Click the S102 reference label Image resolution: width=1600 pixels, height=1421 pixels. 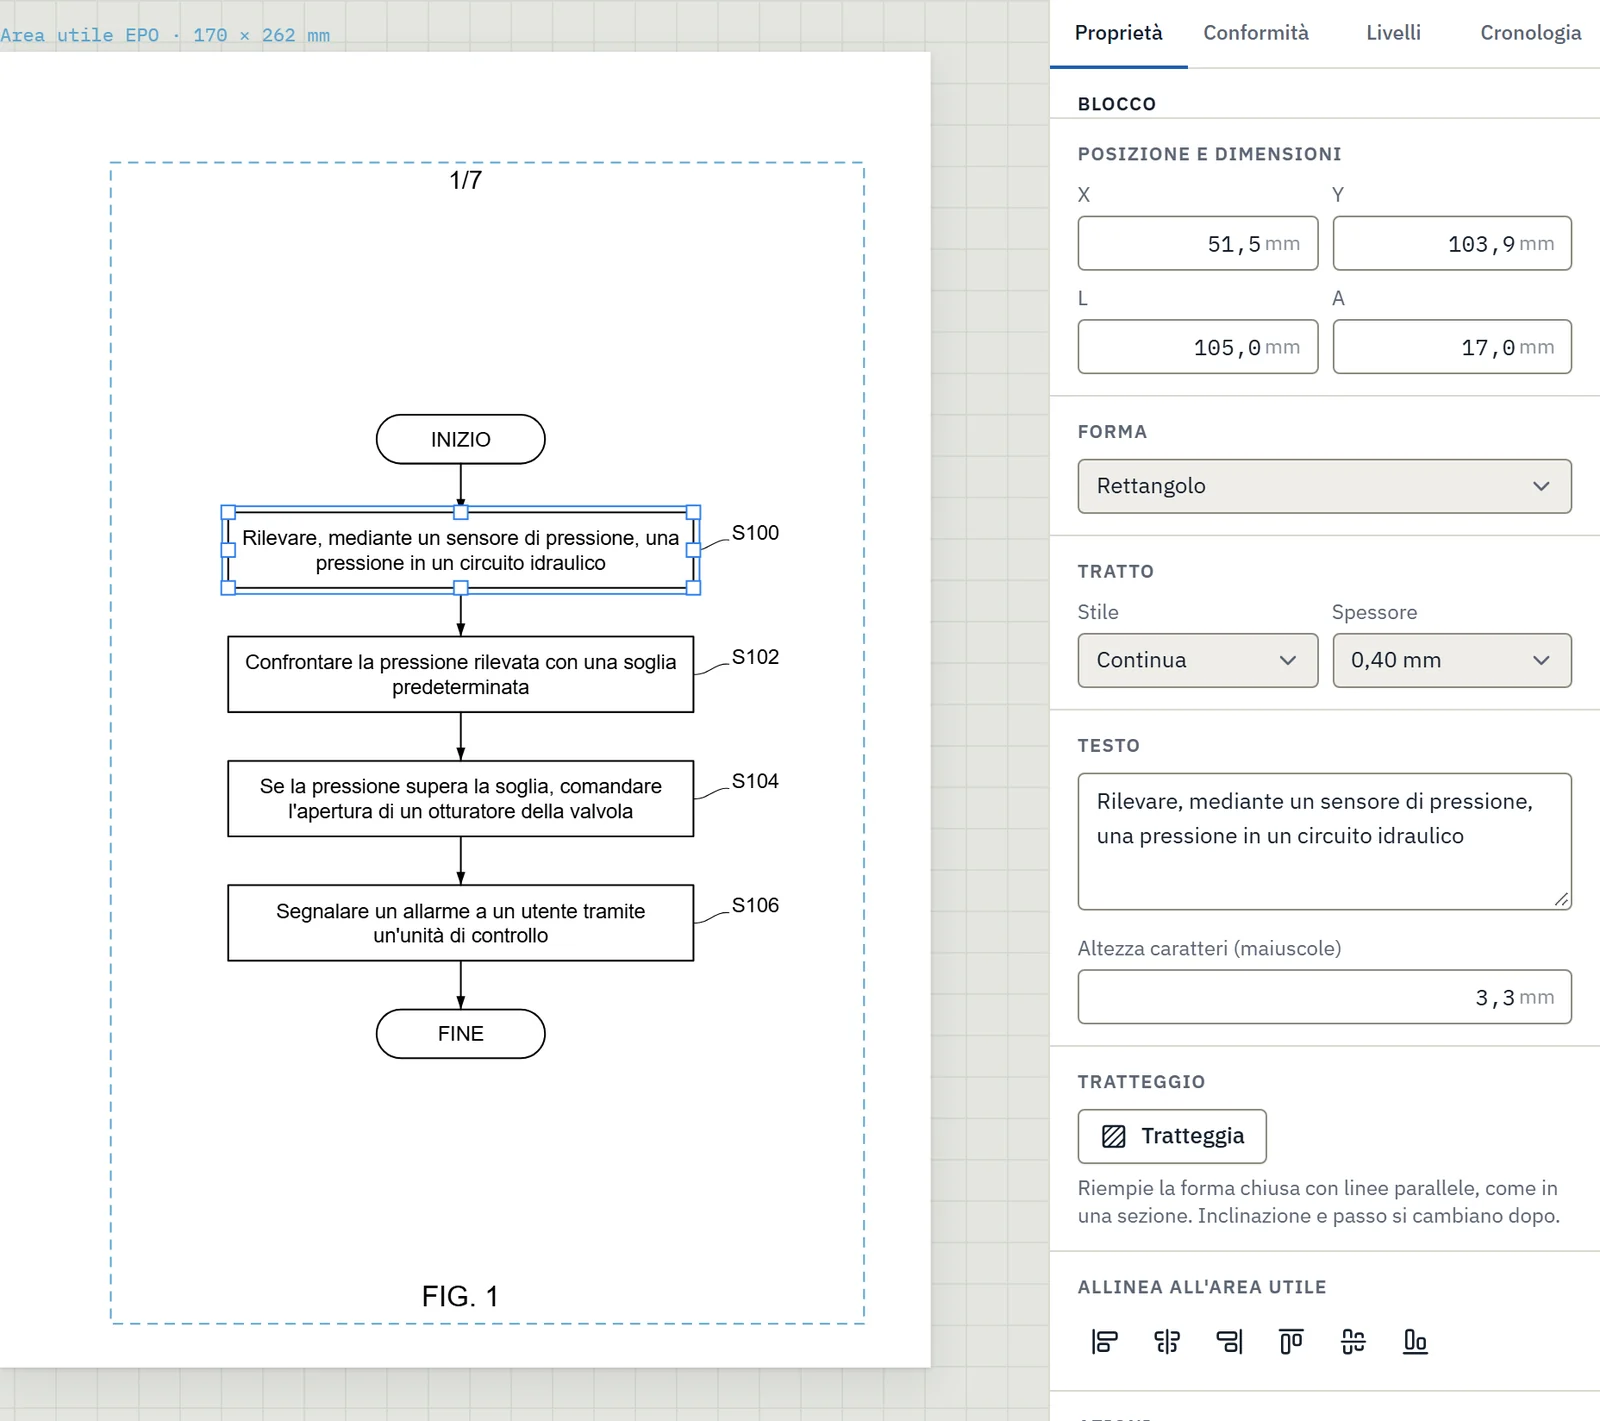coord(755,657)
